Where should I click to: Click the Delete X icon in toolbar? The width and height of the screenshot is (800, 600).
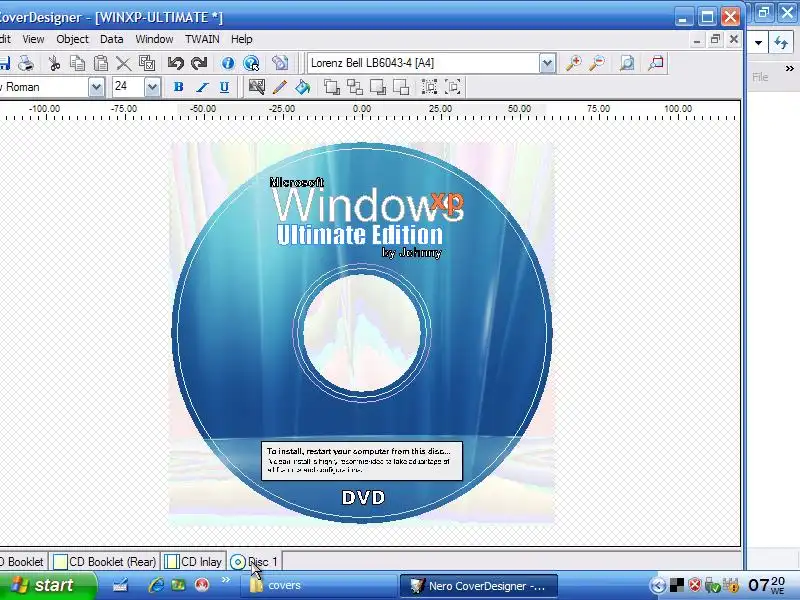pos(123,63)
